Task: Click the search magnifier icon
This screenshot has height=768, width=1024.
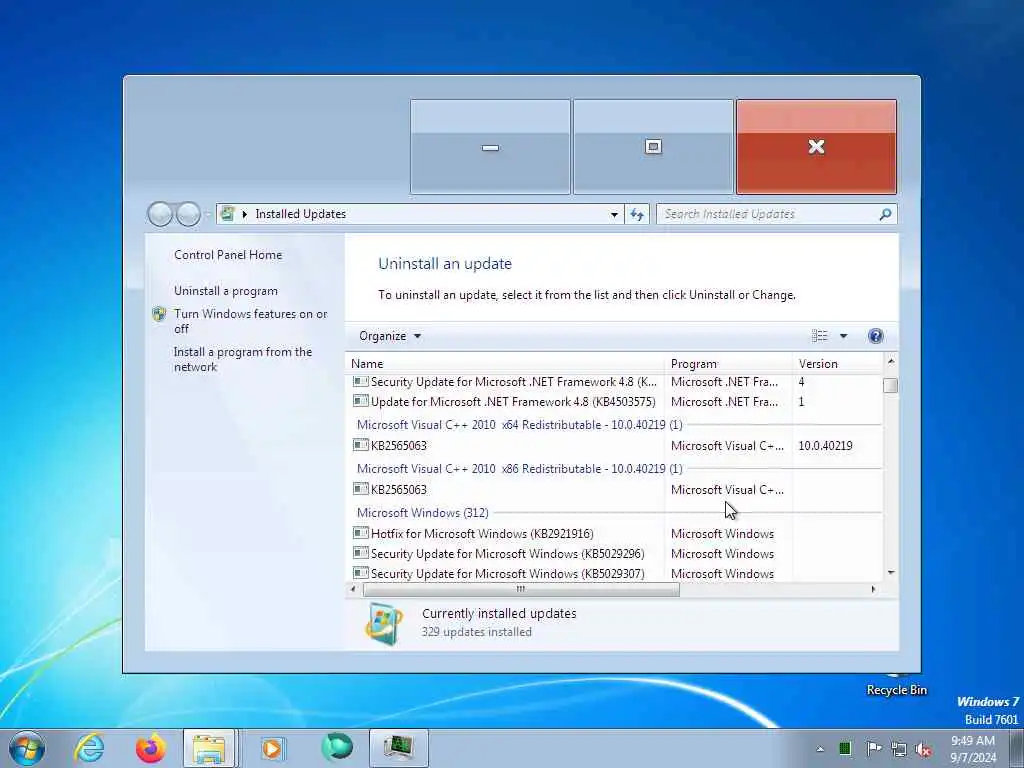Action: tap(885, 214)
